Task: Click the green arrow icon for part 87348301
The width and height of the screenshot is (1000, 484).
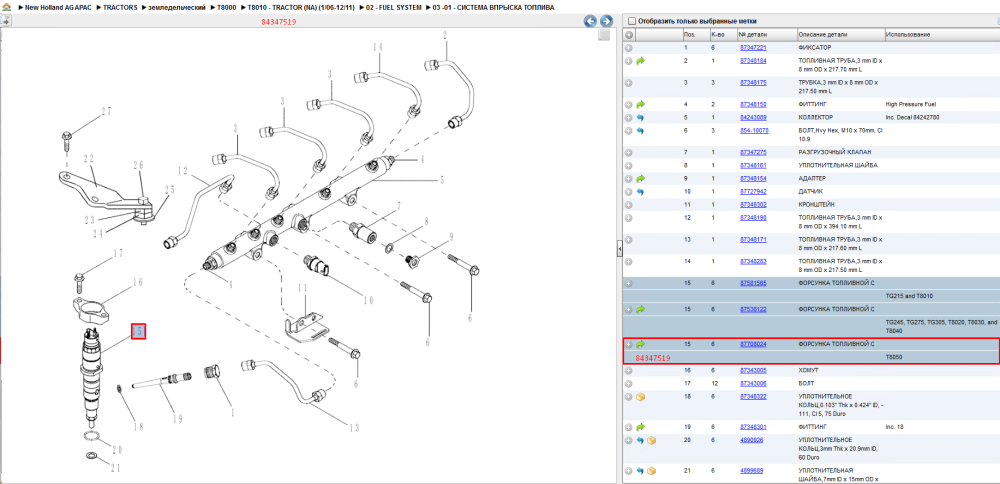Action: [x=641, y=427]
